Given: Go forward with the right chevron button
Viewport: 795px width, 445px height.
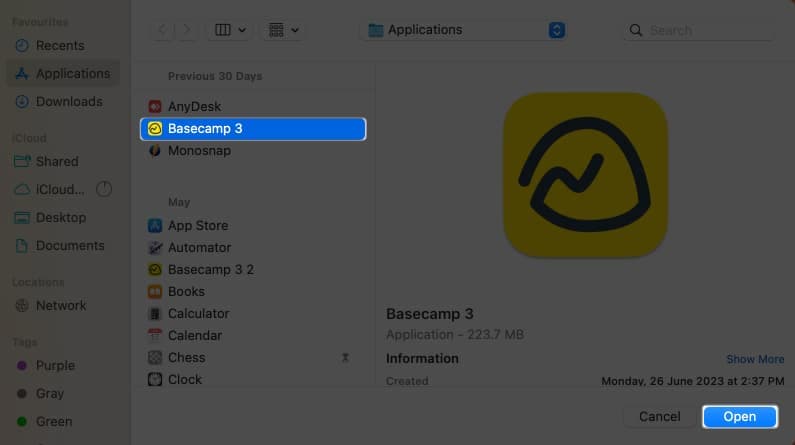Looking at the screenshot, I should pos(186,30).
